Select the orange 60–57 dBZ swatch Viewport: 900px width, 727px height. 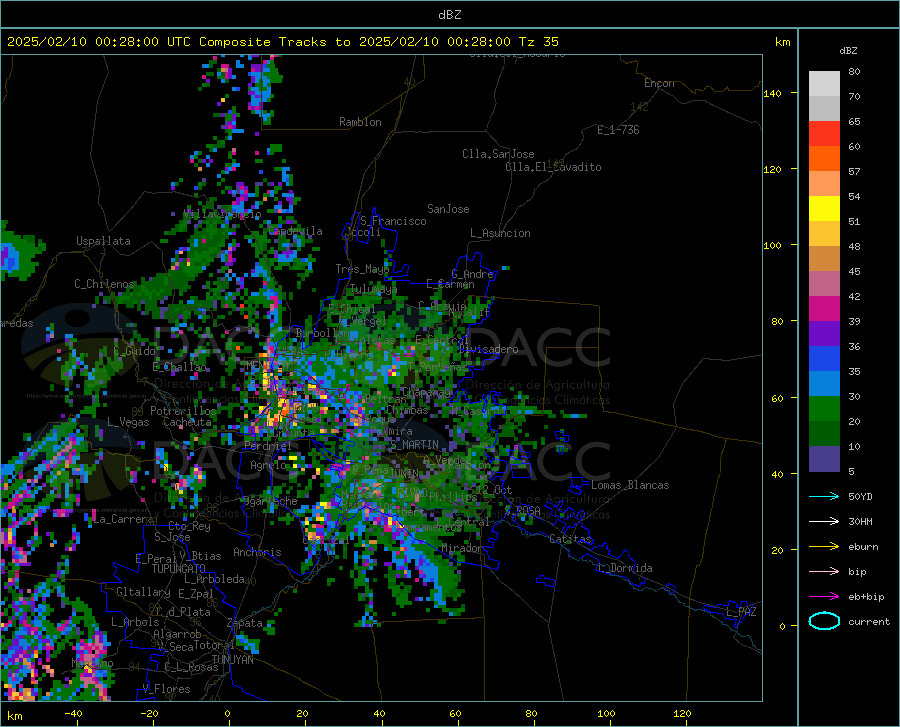[824, 158]
